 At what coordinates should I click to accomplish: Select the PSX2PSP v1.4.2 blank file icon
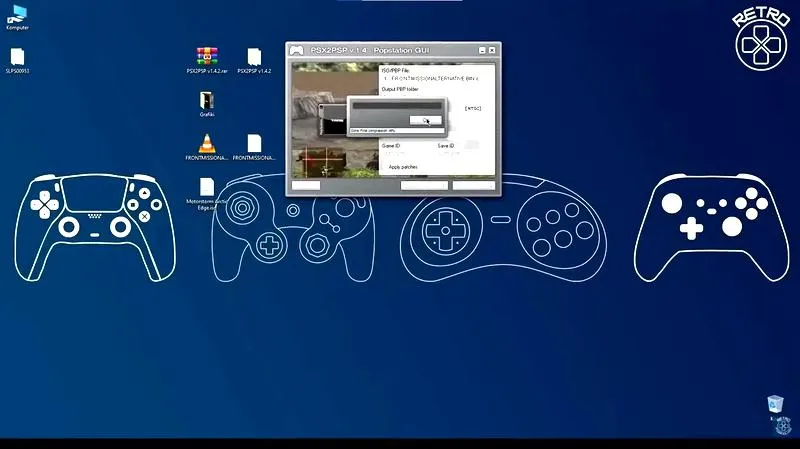coord(254,61)
